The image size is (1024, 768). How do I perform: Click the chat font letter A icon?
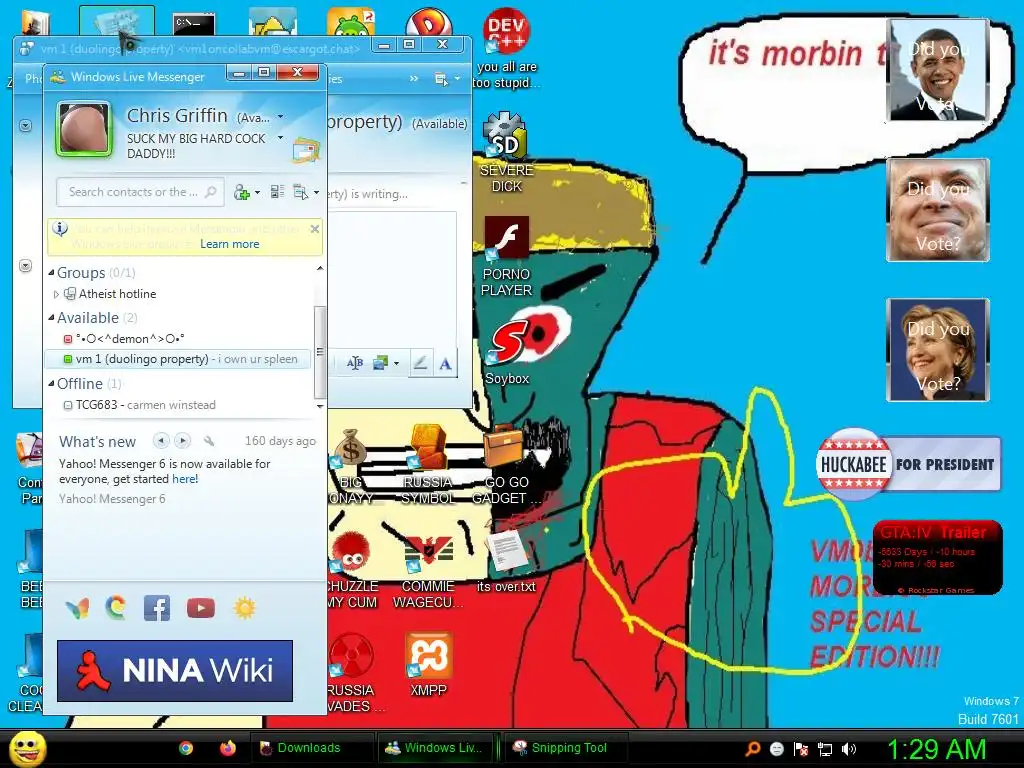445,364
